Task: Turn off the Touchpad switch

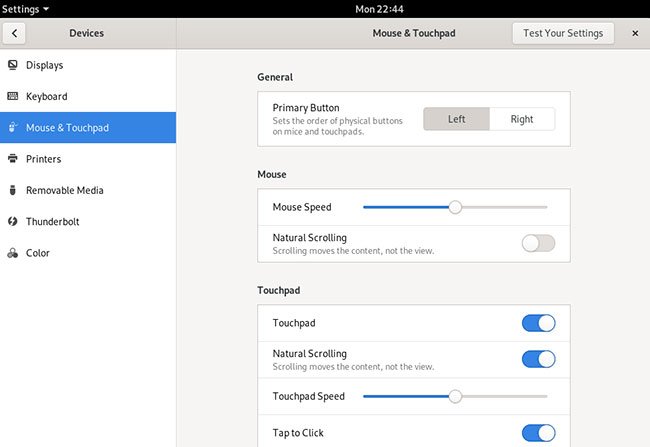Action: pos(538,323)
